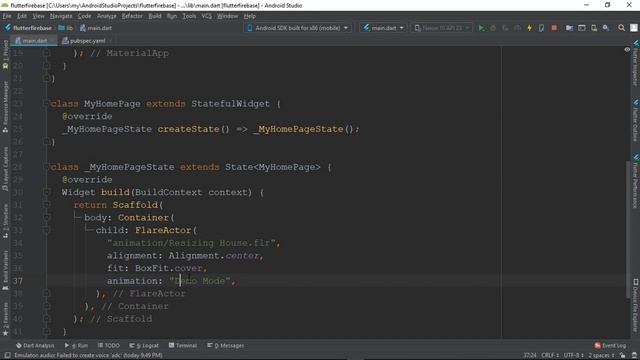
Task: Collapse the MyHomePage class fold marker
Action: pos(46,104)
